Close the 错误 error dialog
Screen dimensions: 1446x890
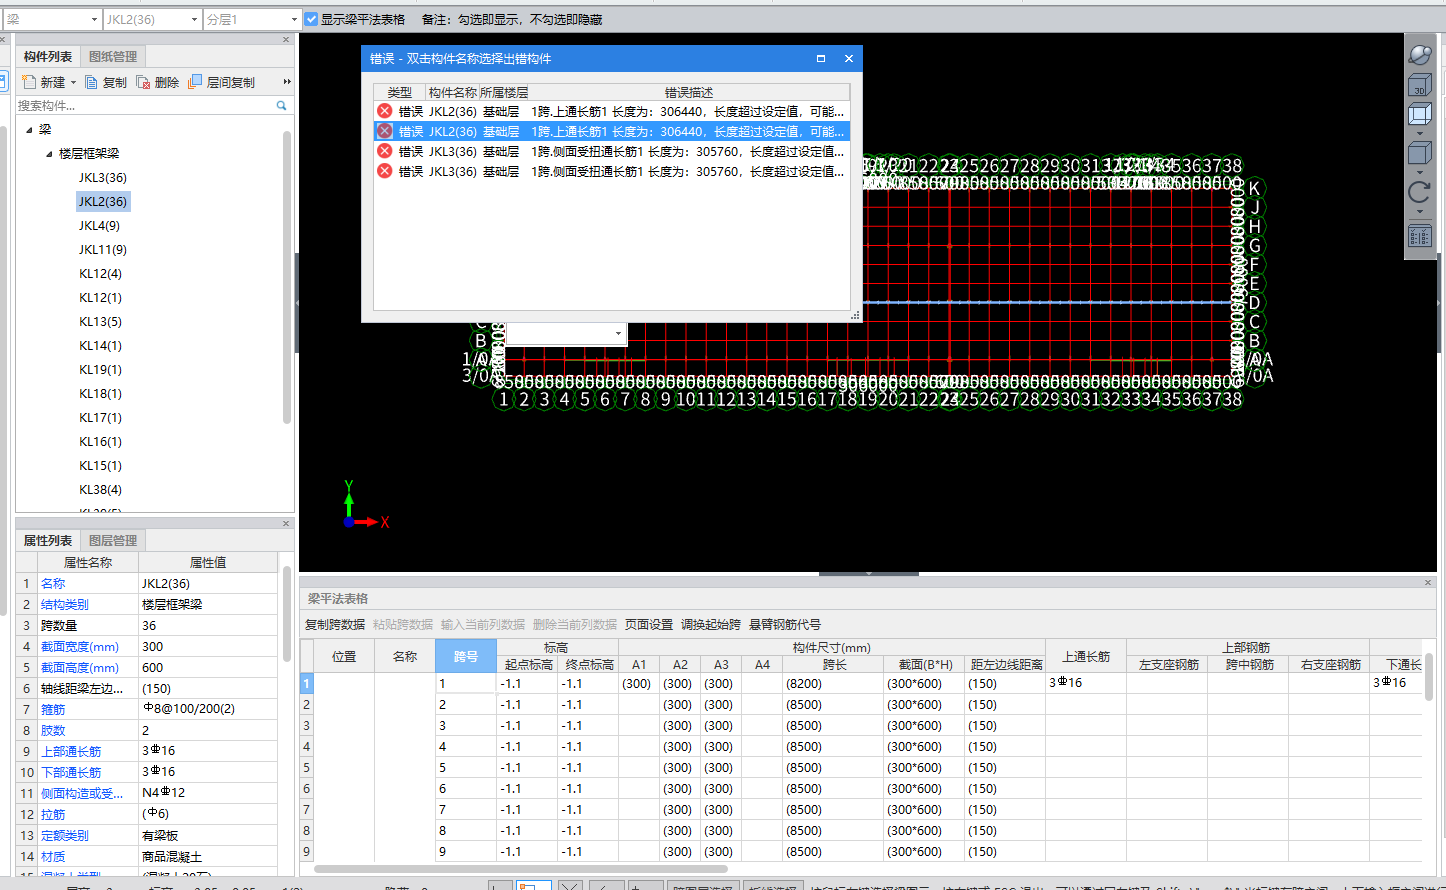point(849,59)
